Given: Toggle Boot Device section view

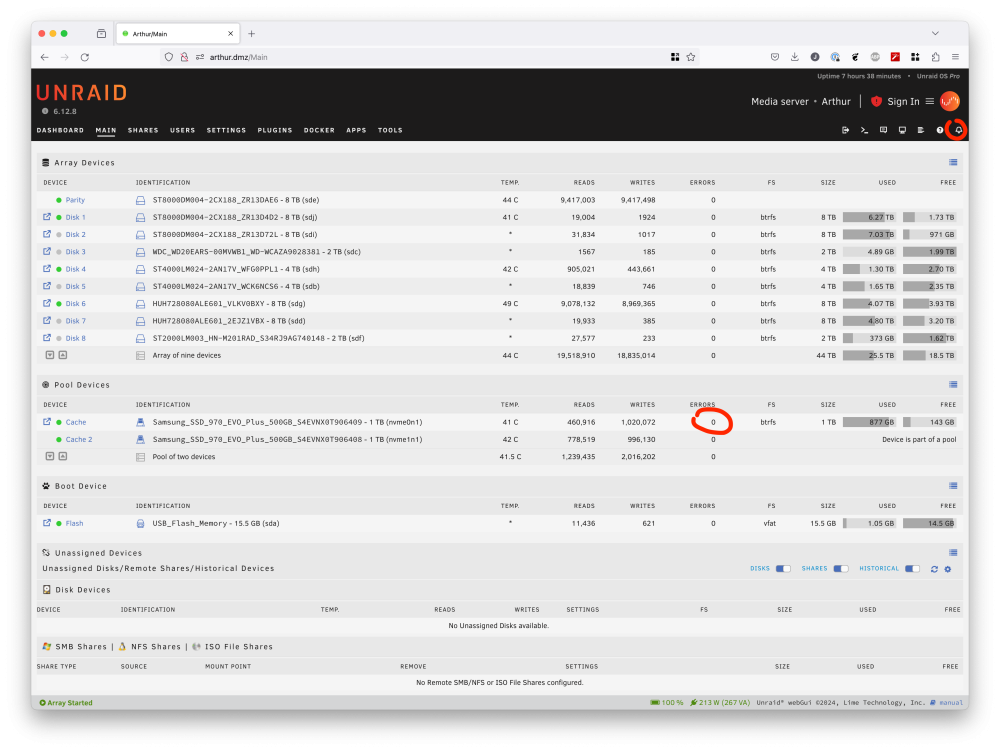Looking at the screenshot, I should click(953, 486).
